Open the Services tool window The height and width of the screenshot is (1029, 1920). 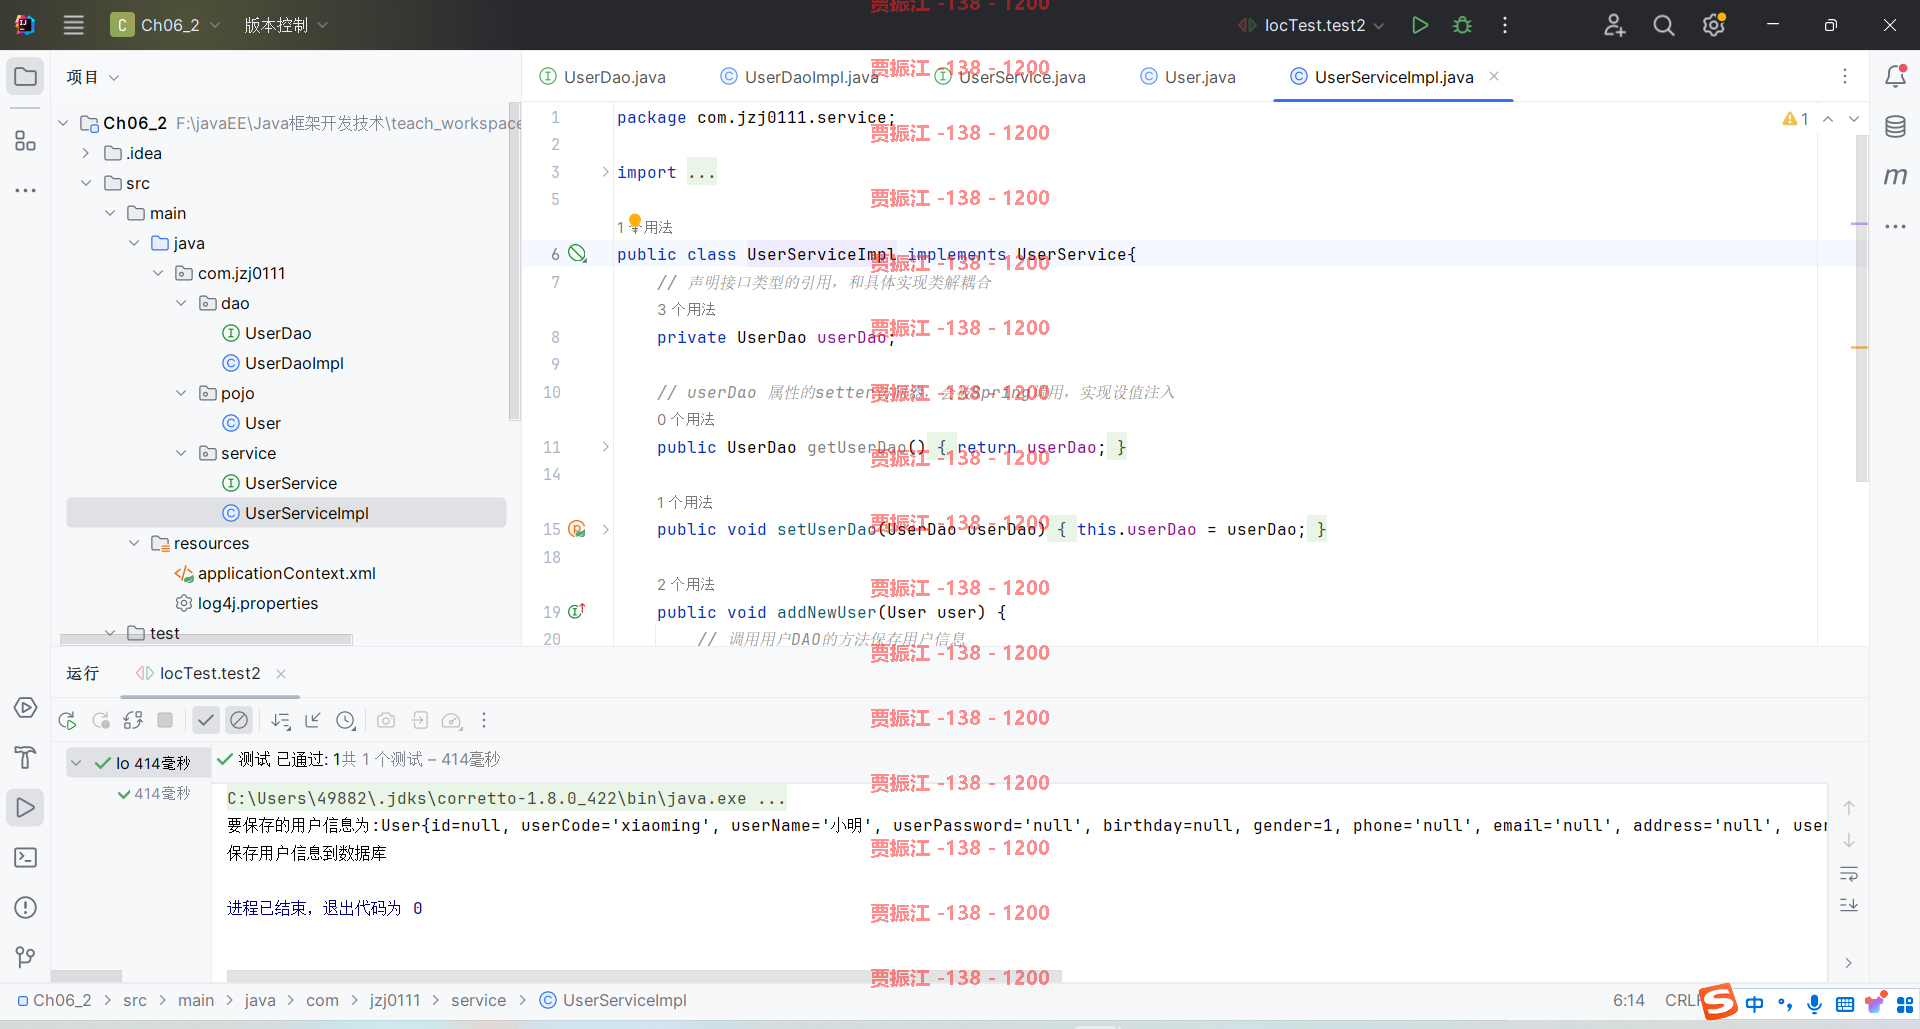pos(25,707)
